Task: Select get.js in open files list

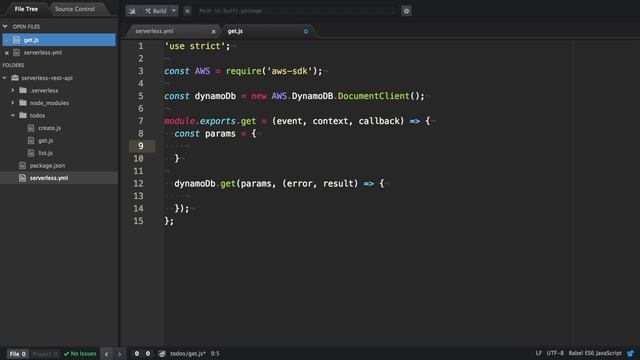Action: coord(59,40)
